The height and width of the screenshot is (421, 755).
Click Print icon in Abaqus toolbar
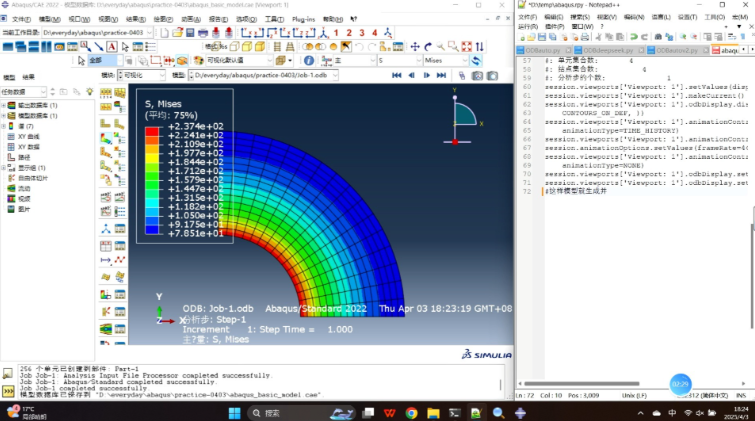(203, 33)
